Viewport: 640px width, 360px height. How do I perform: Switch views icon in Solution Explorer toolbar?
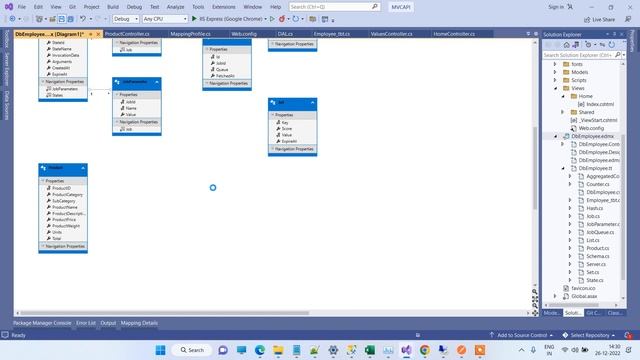pyautogui.click(x=576, y=44)
